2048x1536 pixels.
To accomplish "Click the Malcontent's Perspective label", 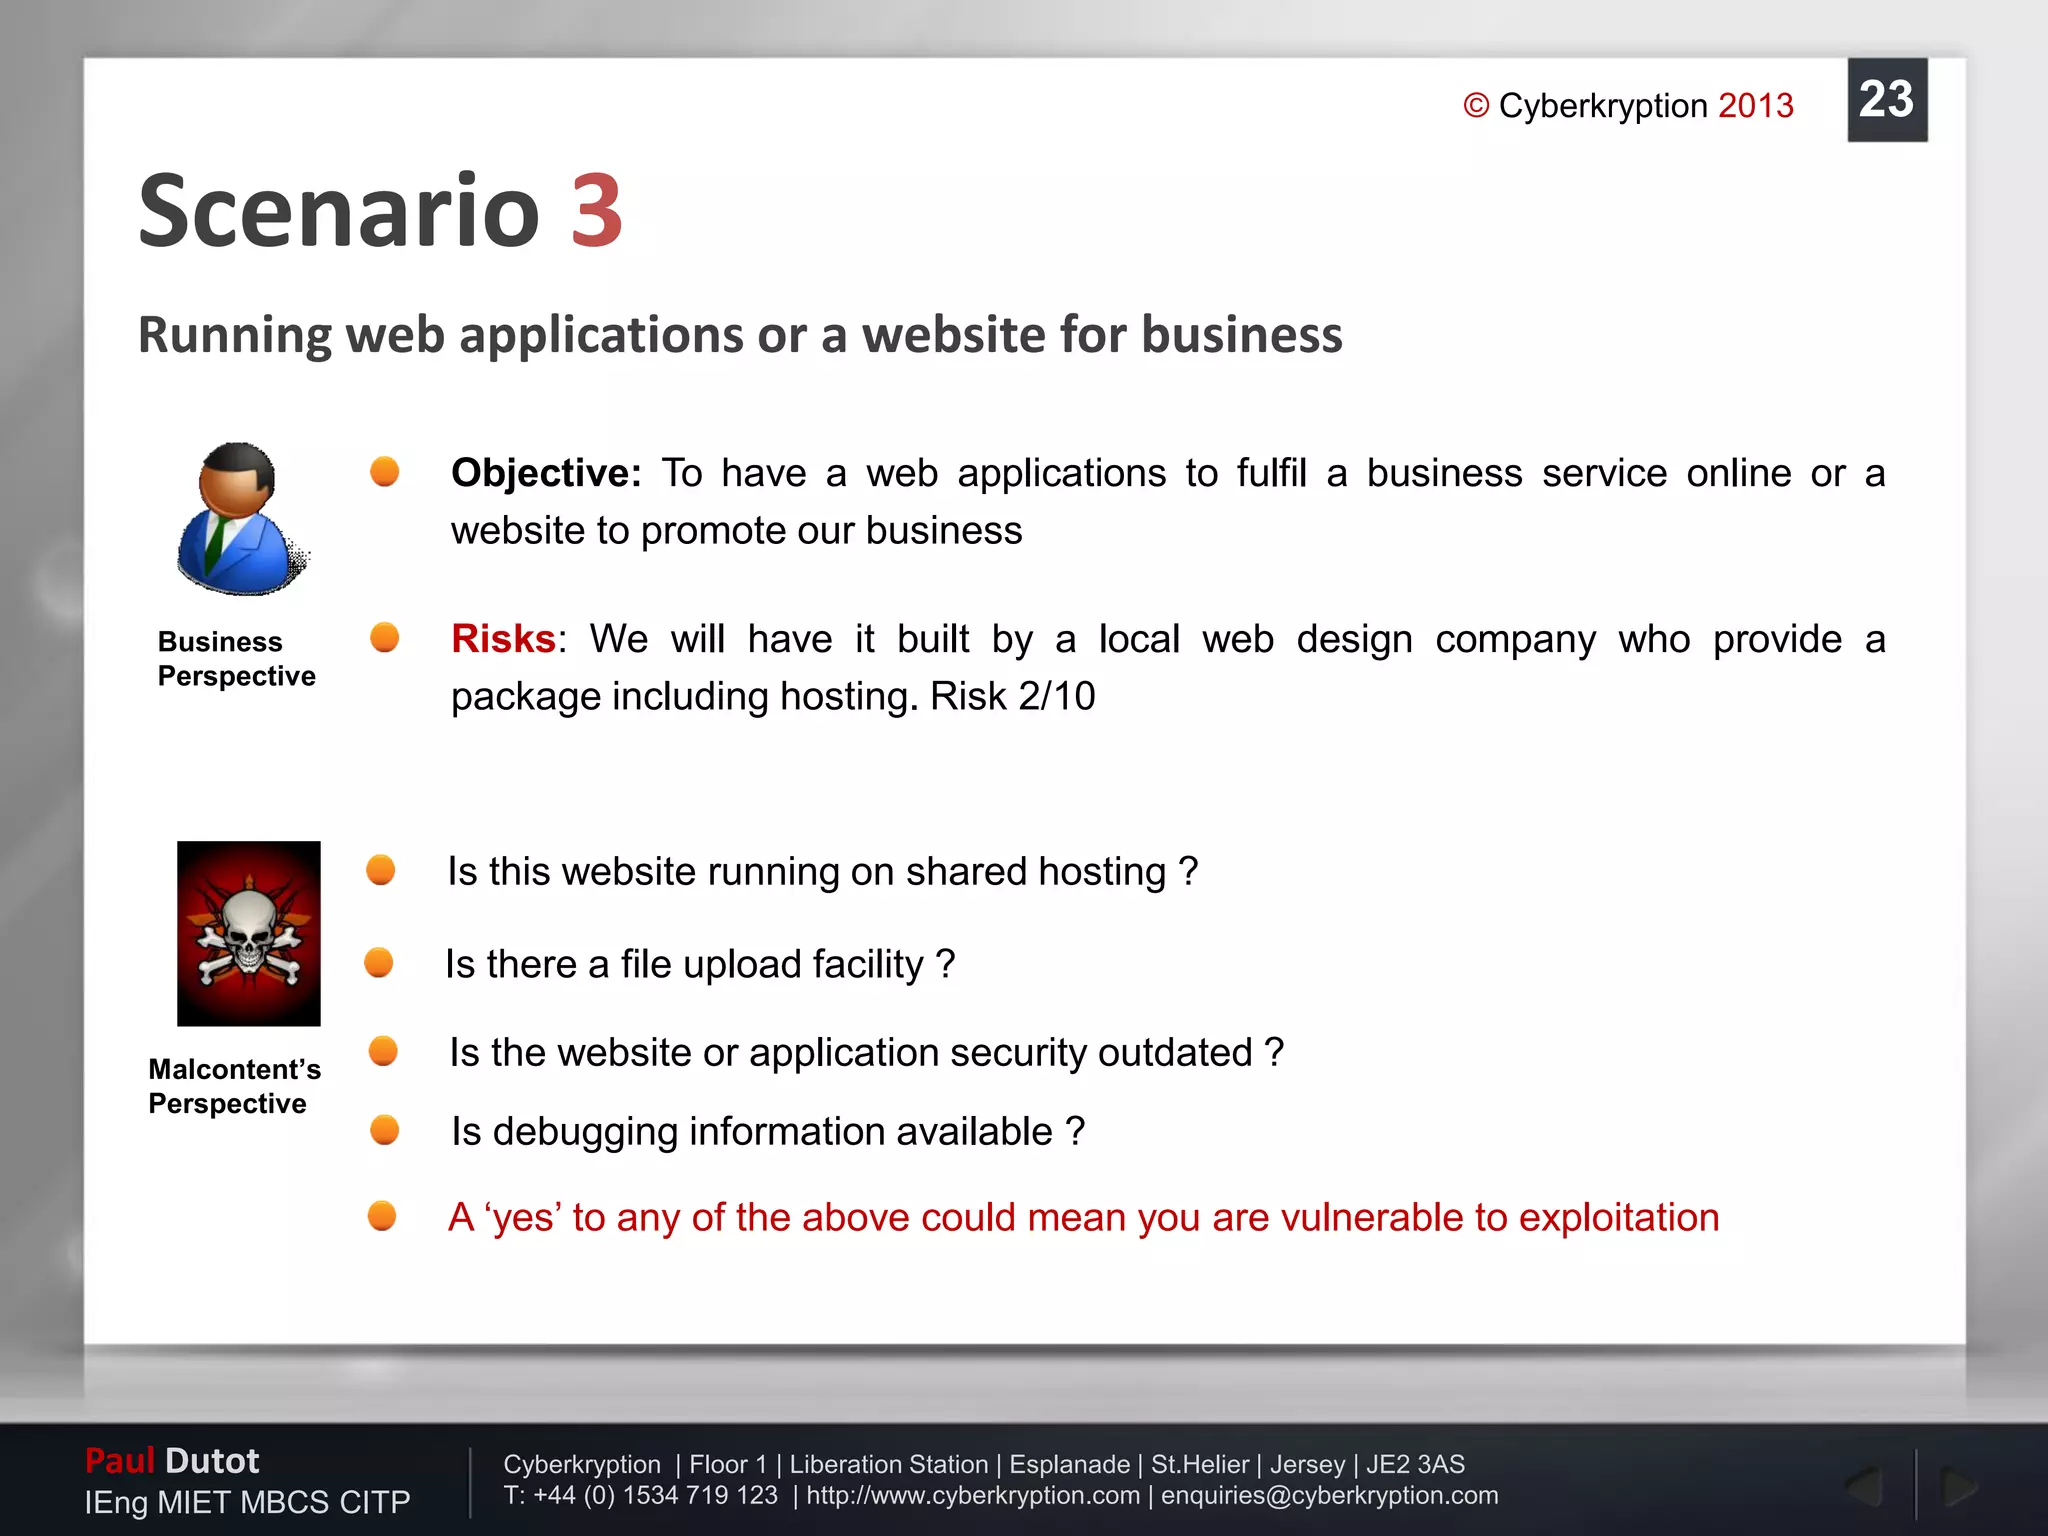I will 234,1086.
